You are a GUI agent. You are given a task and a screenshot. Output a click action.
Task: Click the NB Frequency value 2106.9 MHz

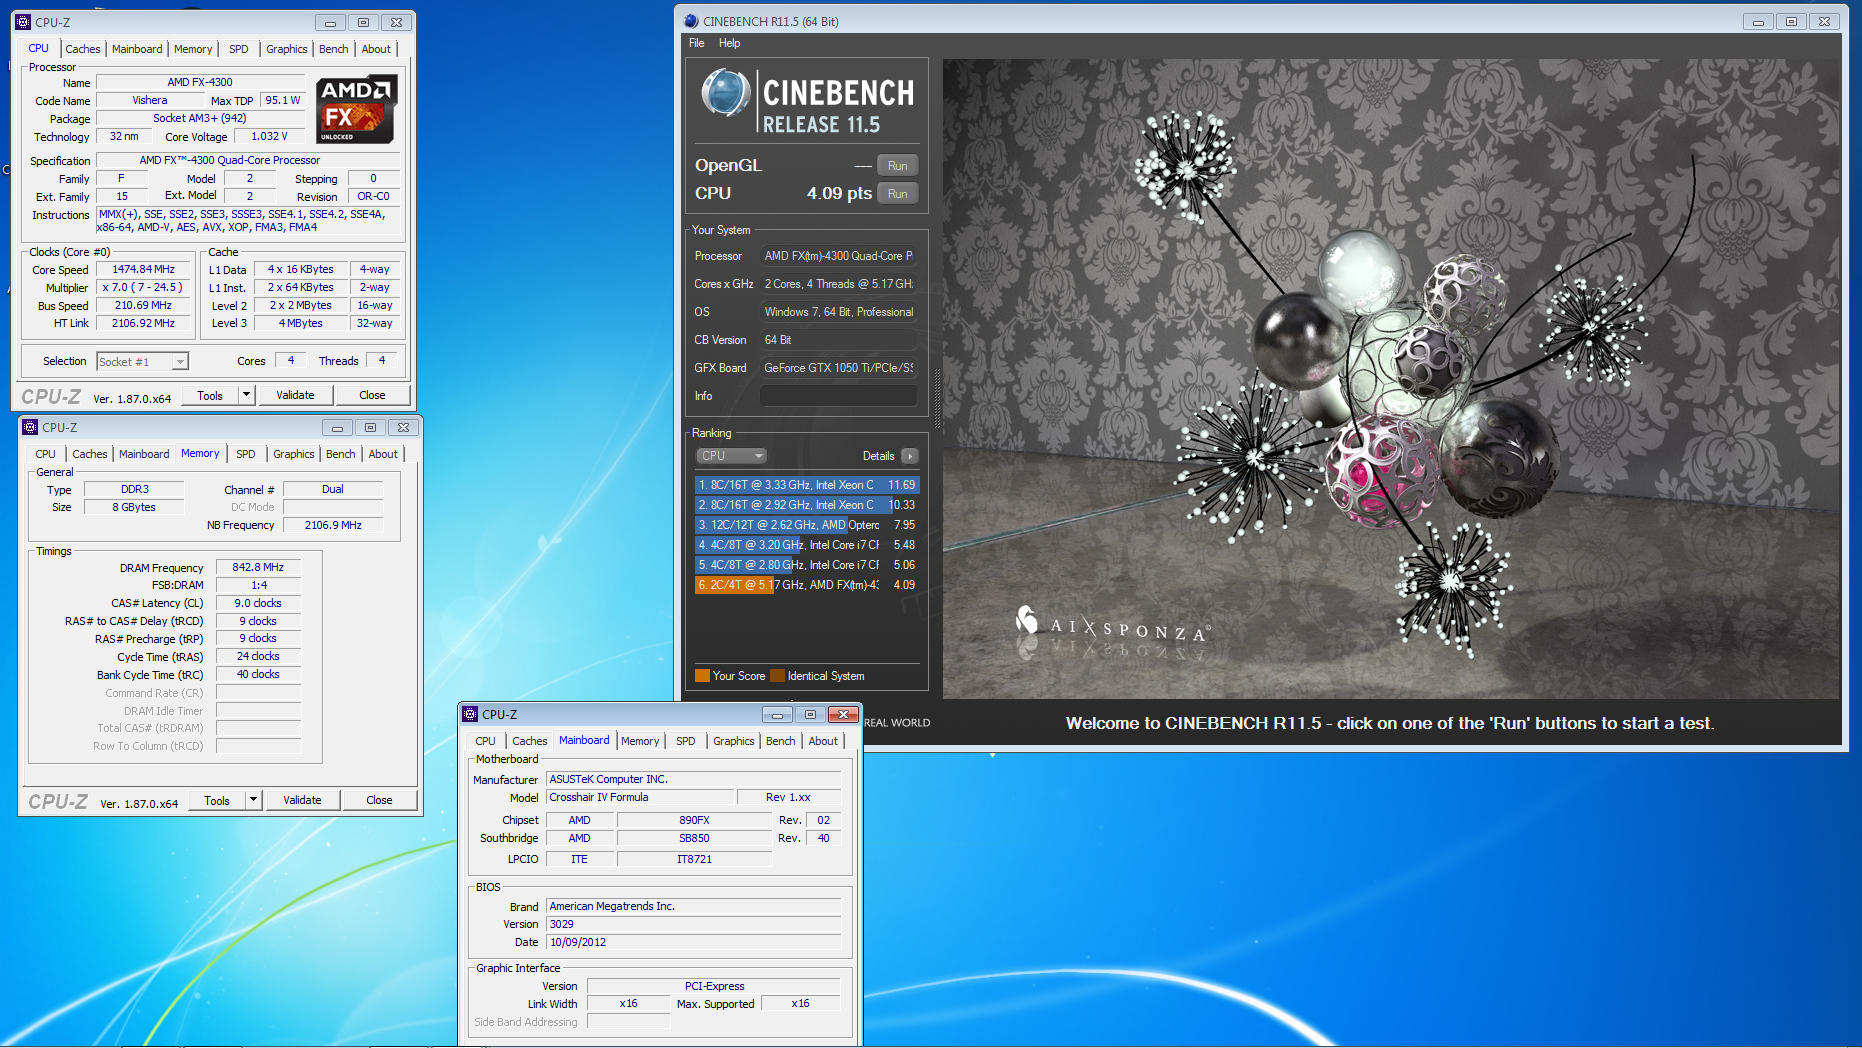coord(333,526)
